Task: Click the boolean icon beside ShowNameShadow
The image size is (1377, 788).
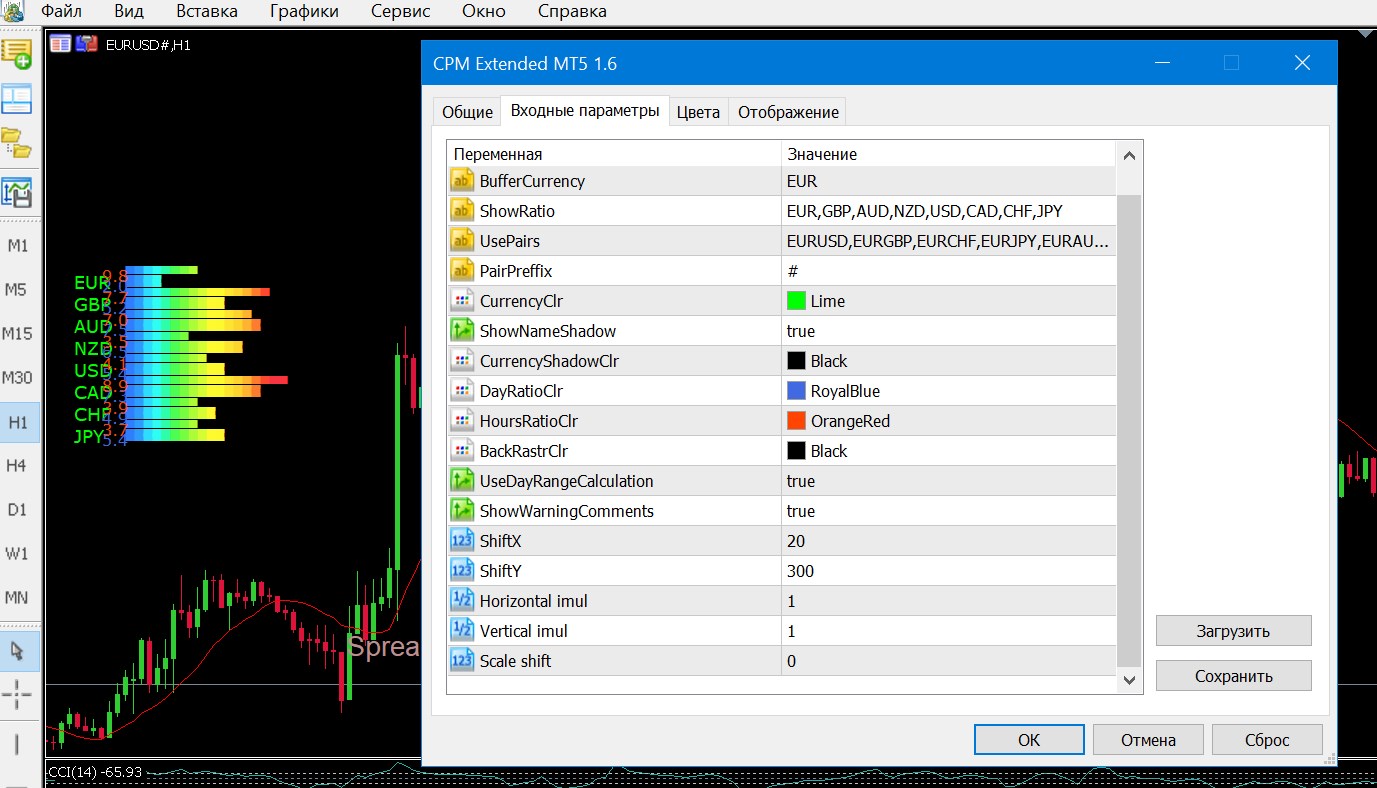Action: [x=462, y=331]
